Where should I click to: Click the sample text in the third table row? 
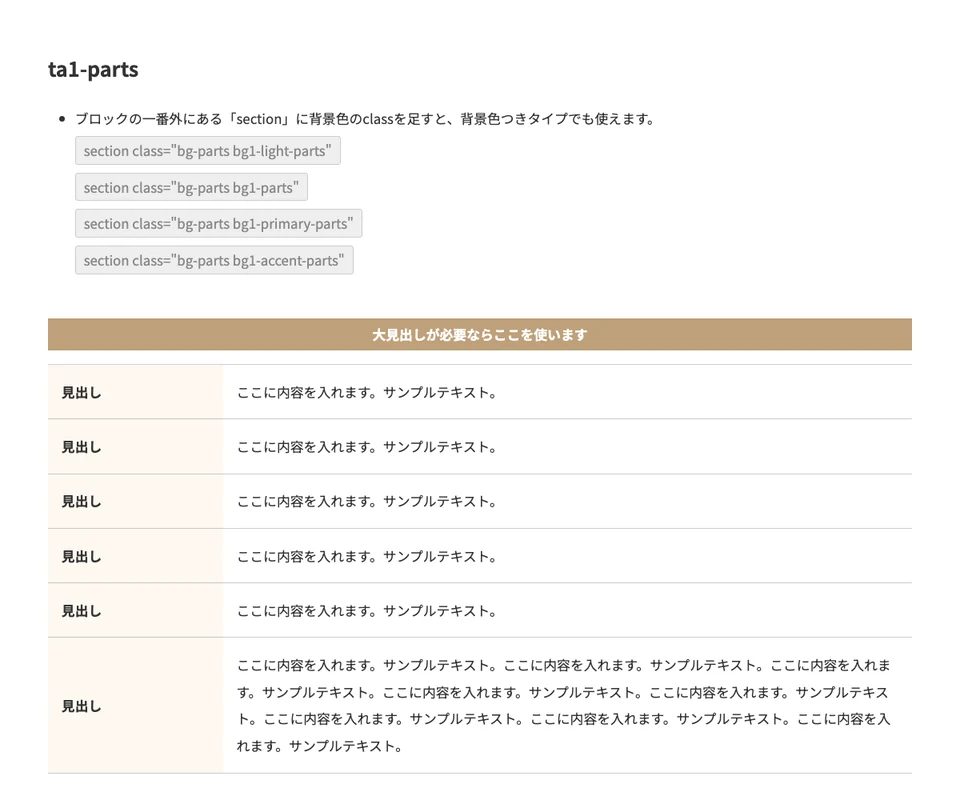[367, 502]
